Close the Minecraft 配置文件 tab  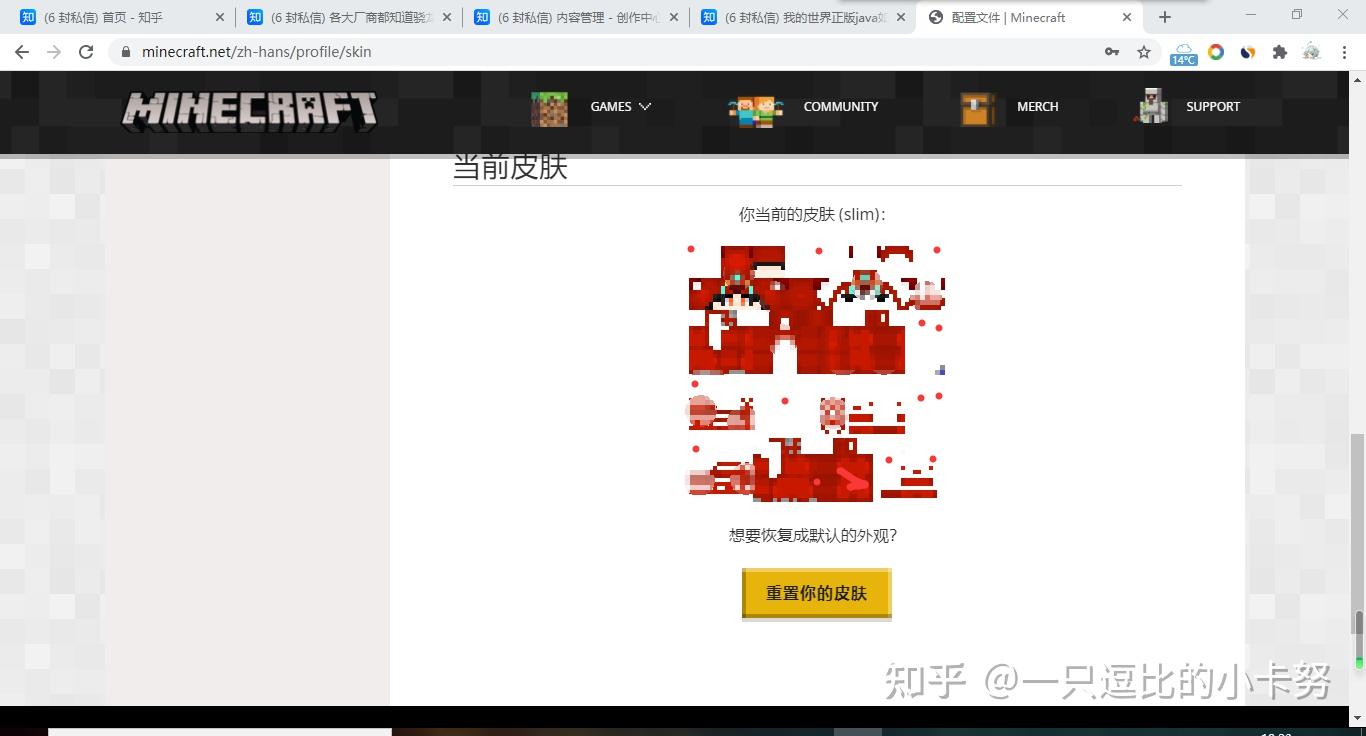pos(1127,17)
